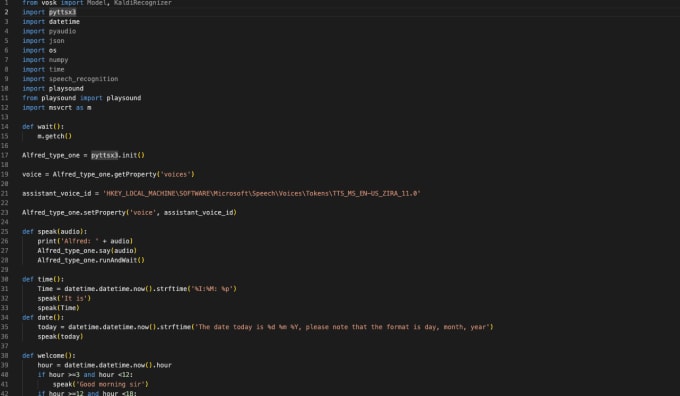Viewport: 680px width, 396px height.
Task: Click the 'Alfred: ' string in print
Action: 80,241
